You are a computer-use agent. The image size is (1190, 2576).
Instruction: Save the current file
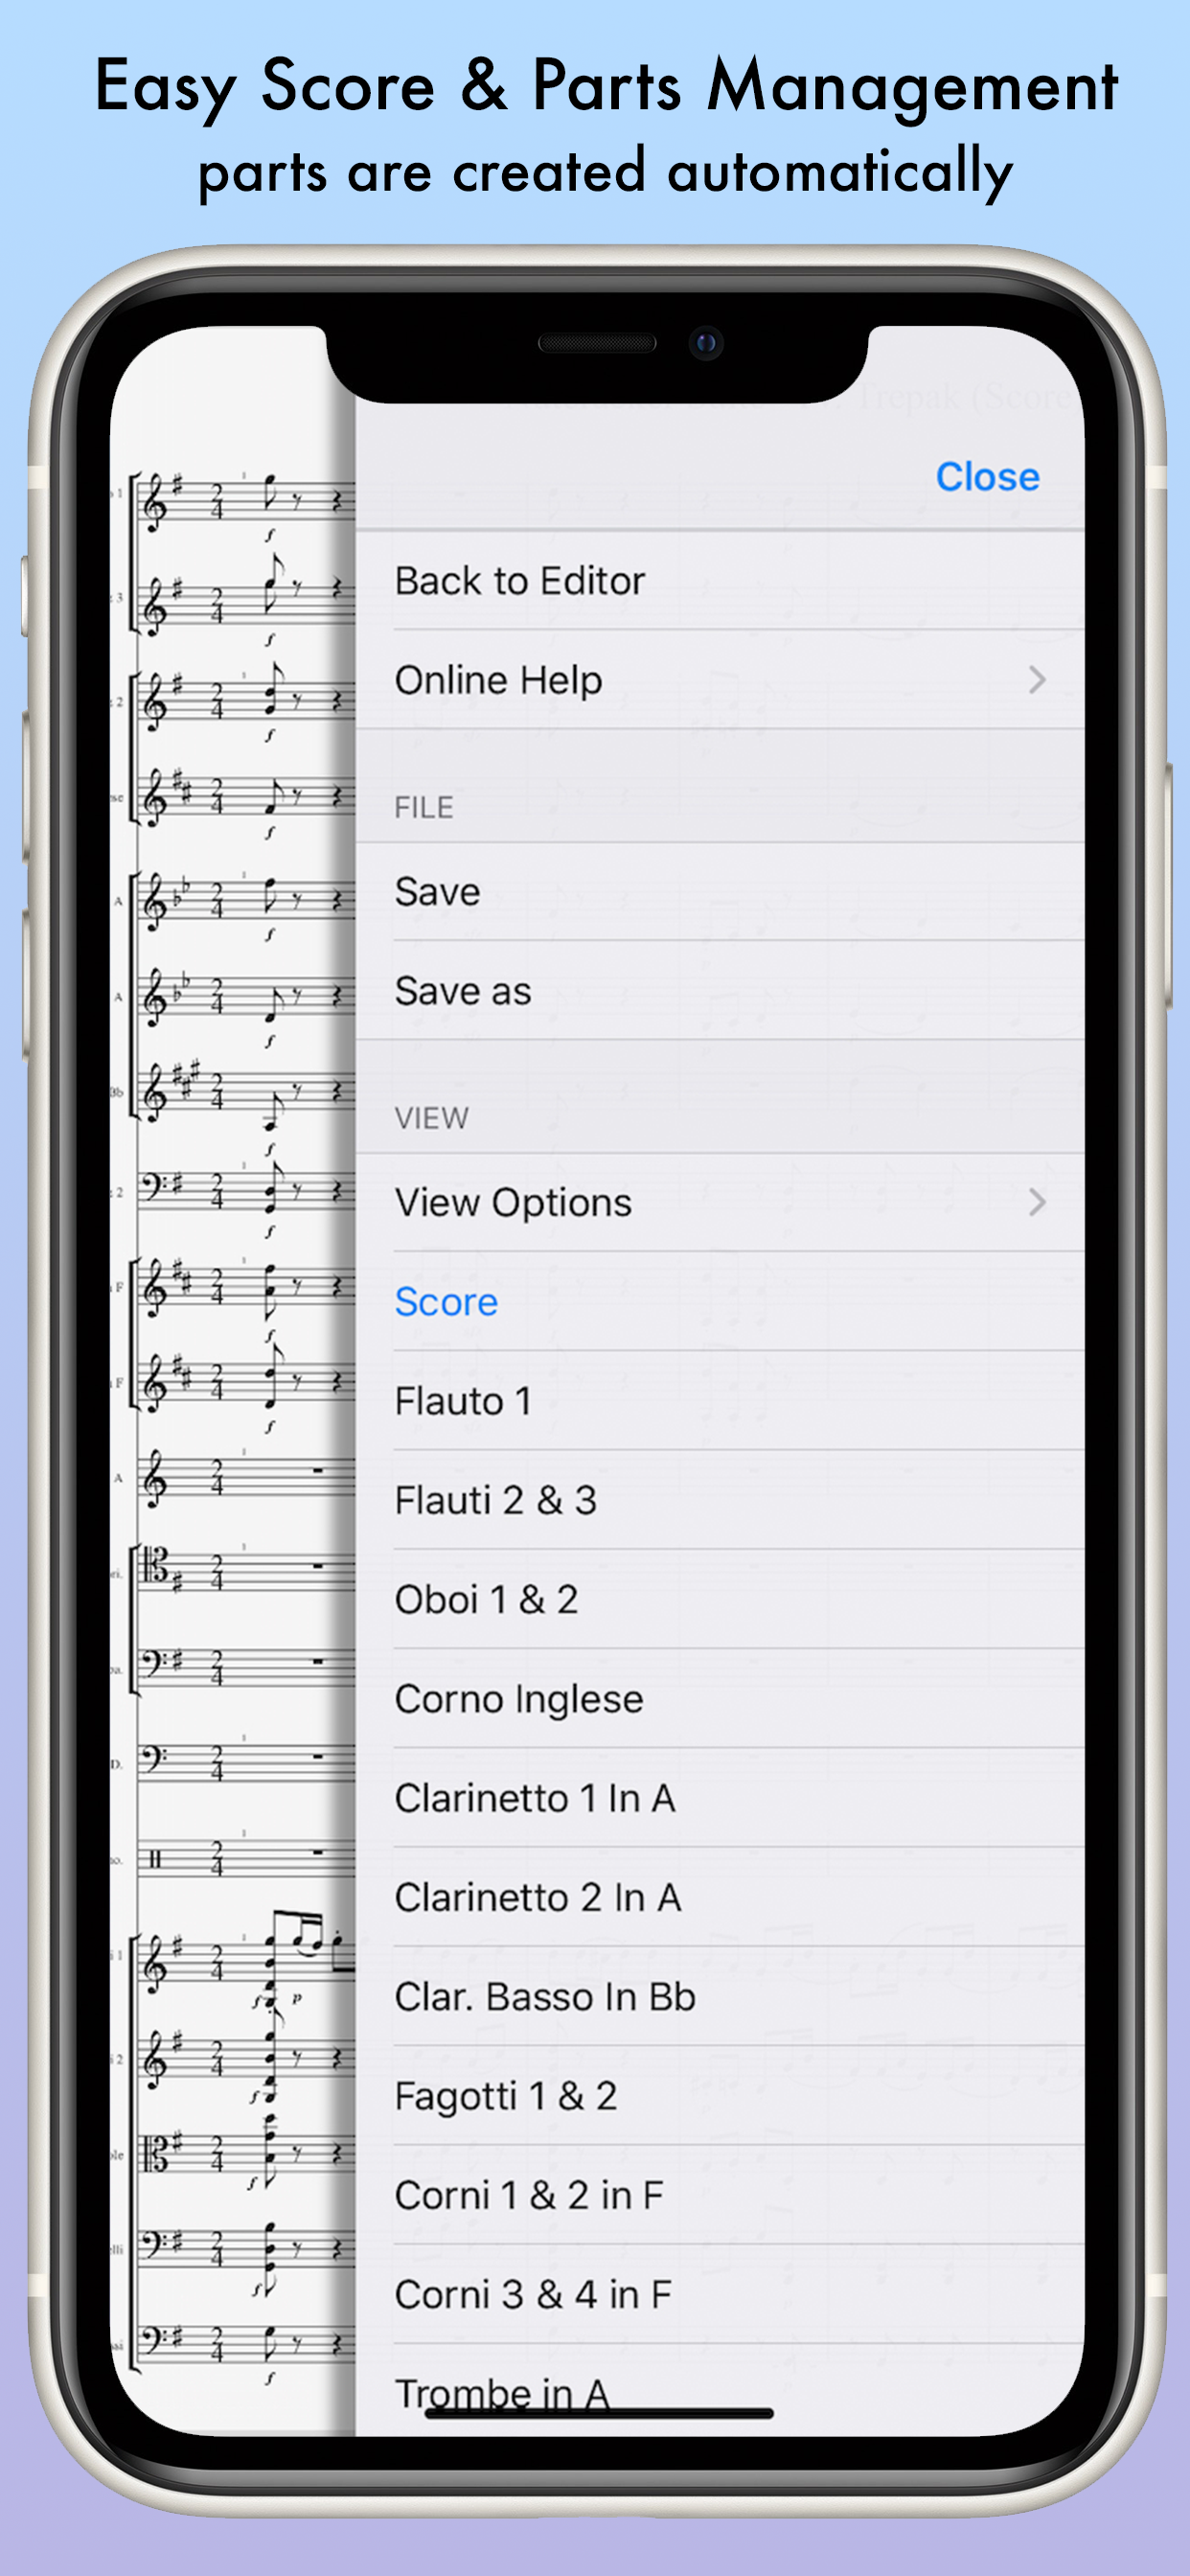[x=720, y=892]
